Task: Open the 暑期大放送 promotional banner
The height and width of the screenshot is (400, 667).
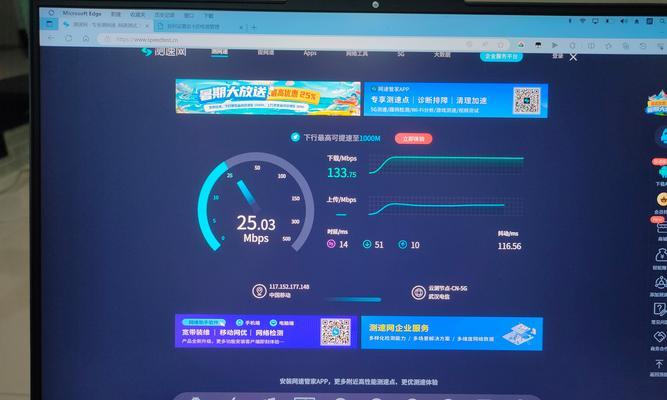Action: pos(268,97)
